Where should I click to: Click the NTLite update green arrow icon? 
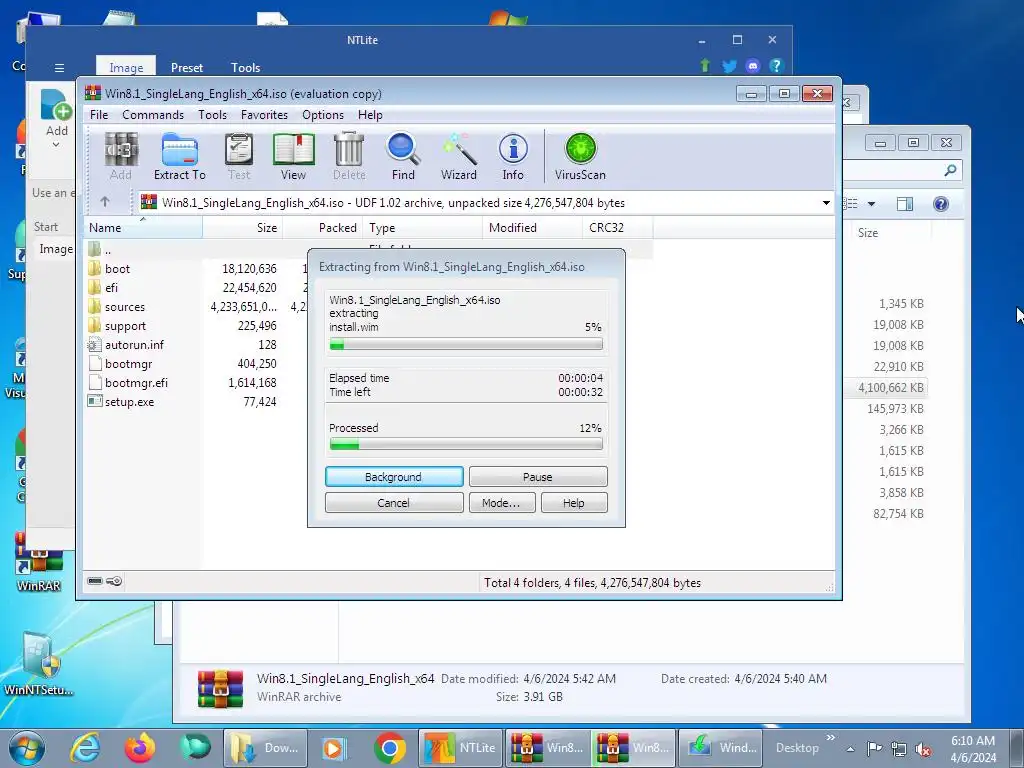point(705,65)
